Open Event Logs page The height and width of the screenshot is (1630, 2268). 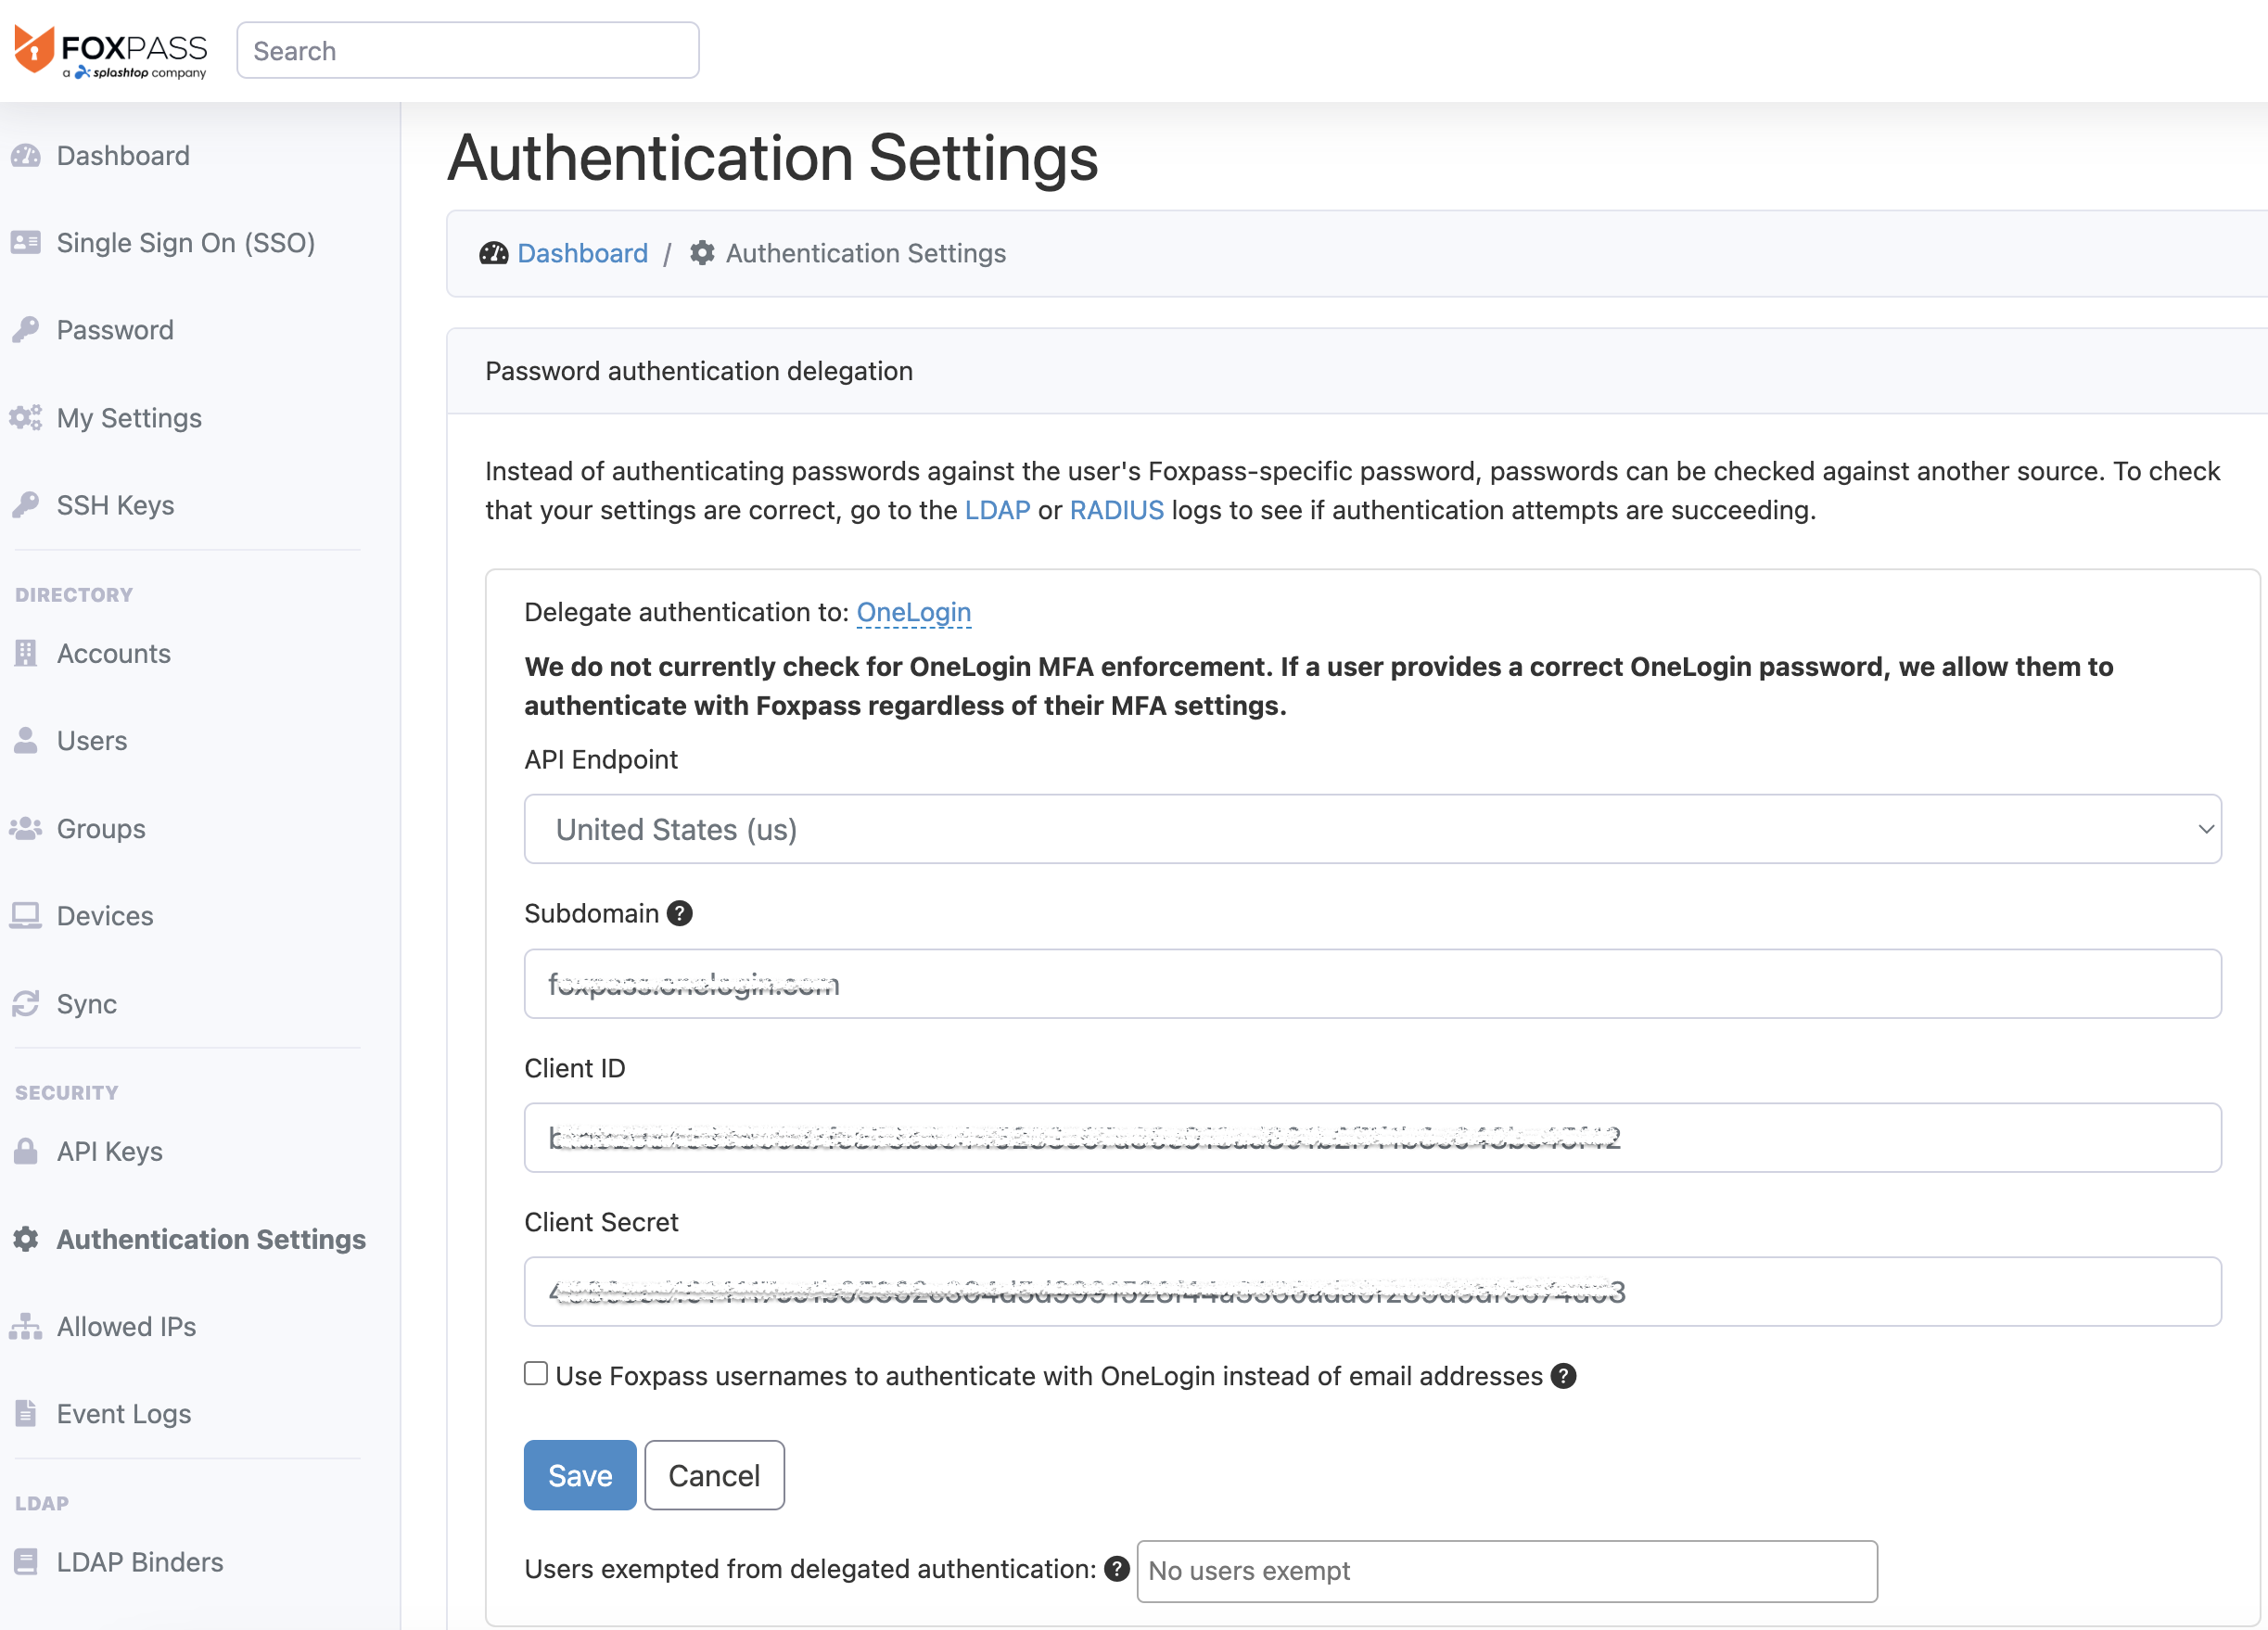pos(123,1414)
